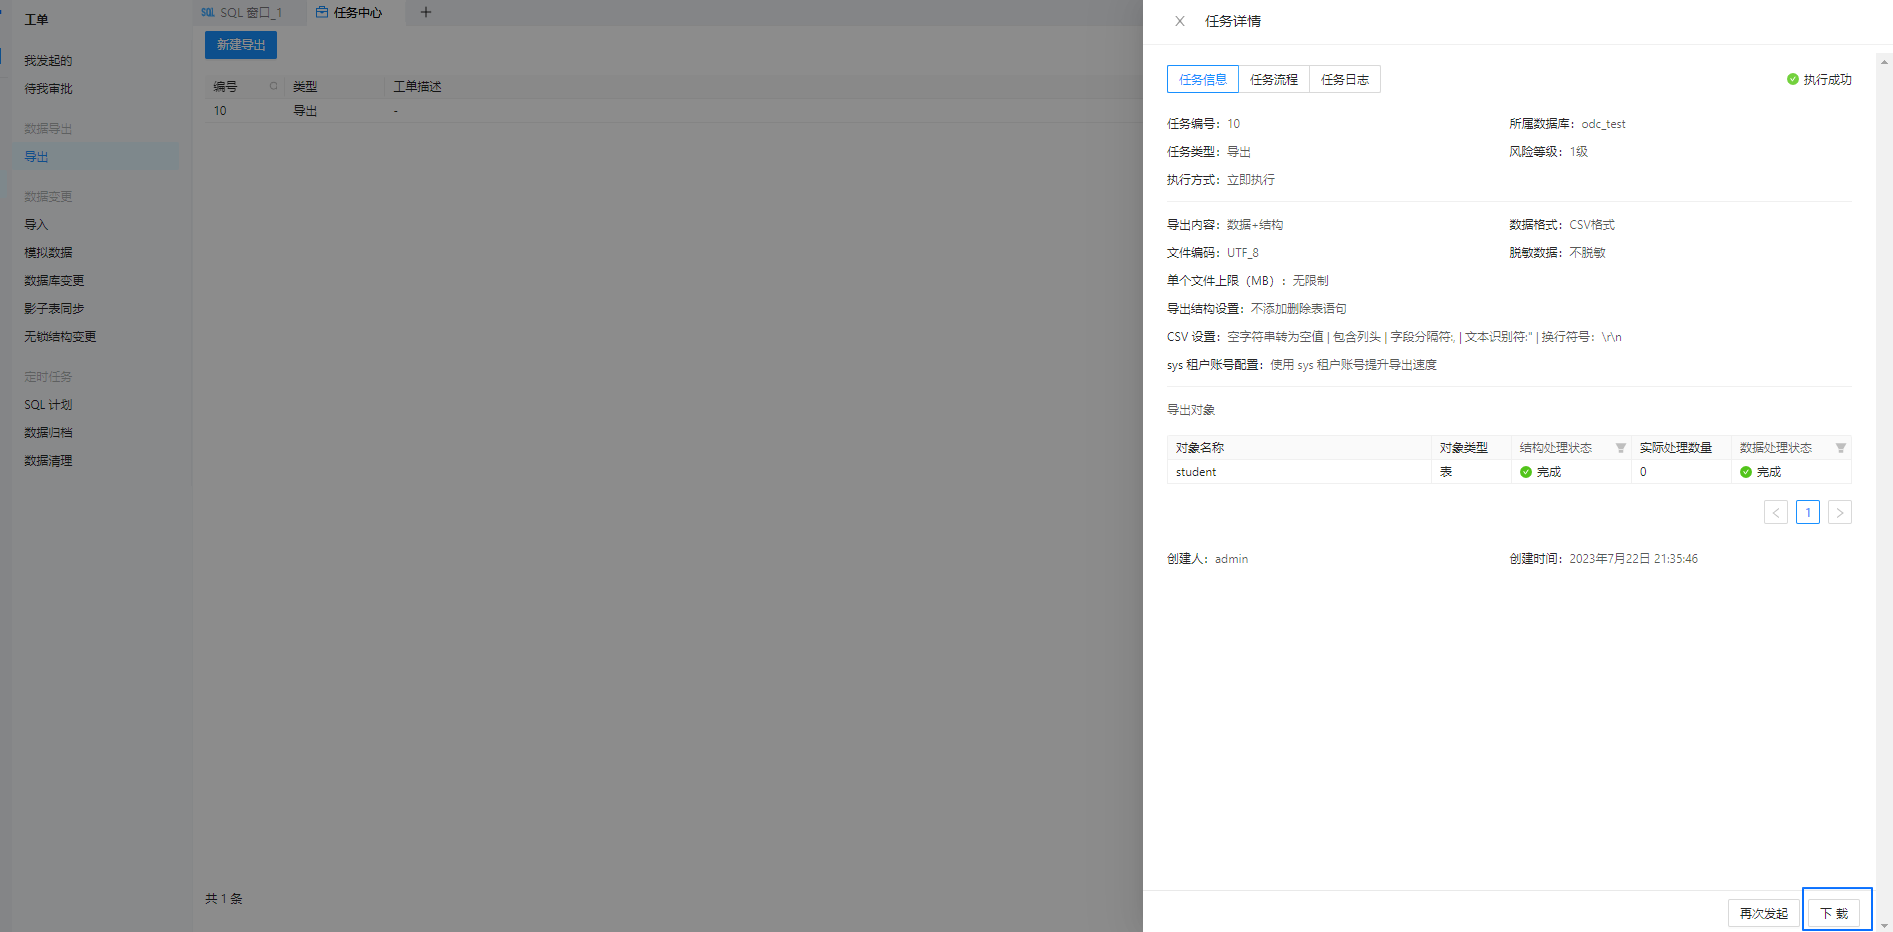Click 完成 status under 数据处理状态
This screenshot has width=1893, height=932.
(1760, 472)
